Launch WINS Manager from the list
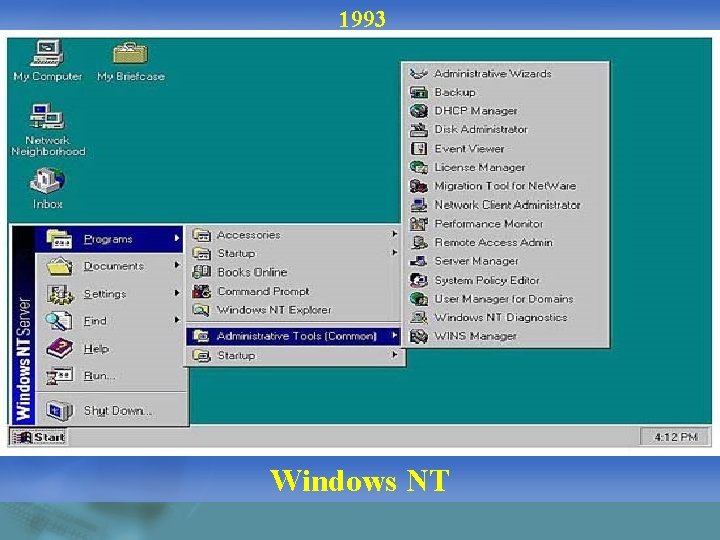The width and height of the screenshot is (720, 540). (x=505, y=336)
